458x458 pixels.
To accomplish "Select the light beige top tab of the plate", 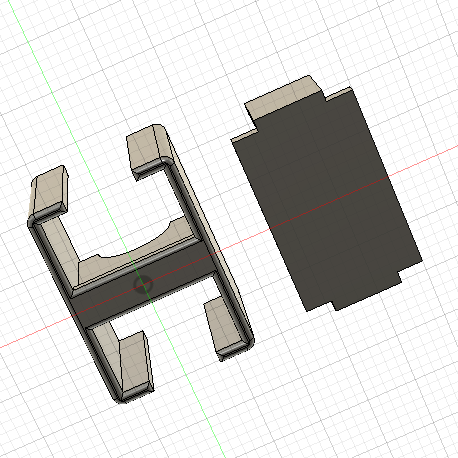I will [x=283, y=97].
